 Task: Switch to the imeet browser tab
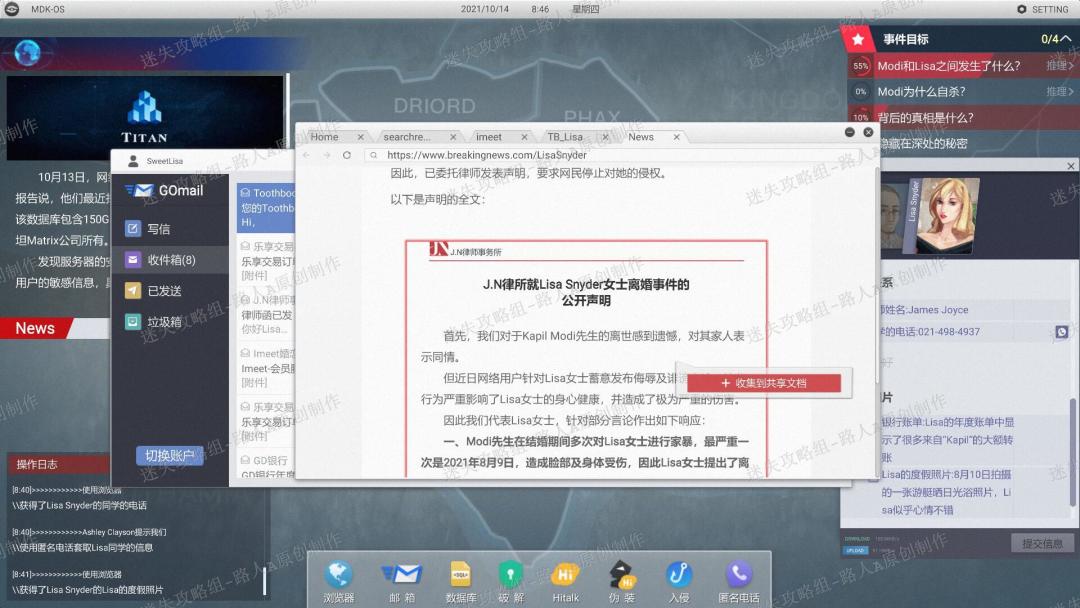coord(488,137)
